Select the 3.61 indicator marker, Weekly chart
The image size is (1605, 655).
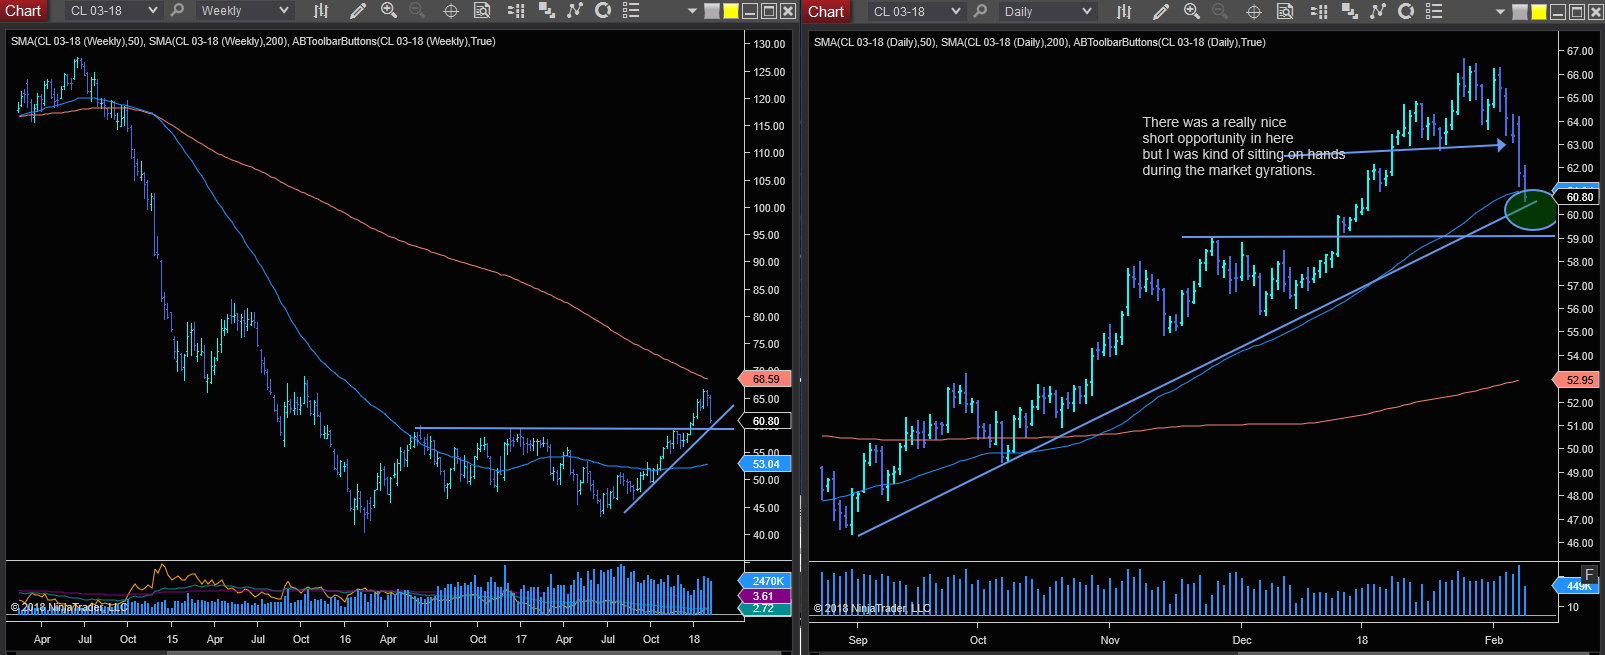[x=765, y=596]
